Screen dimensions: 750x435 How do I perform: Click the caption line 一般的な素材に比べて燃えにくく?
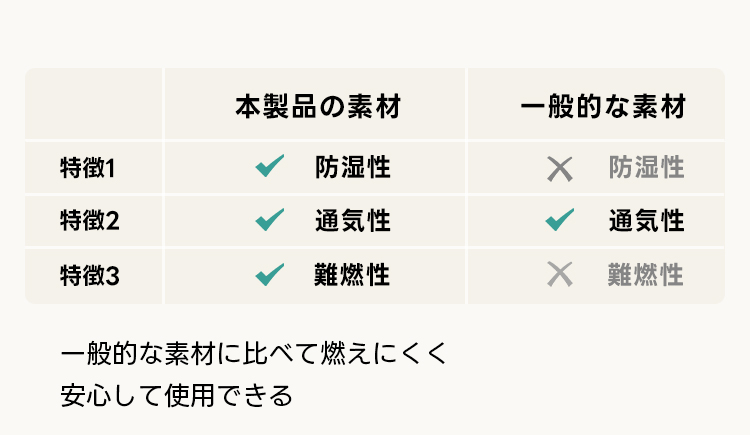(x=251, y=354)
